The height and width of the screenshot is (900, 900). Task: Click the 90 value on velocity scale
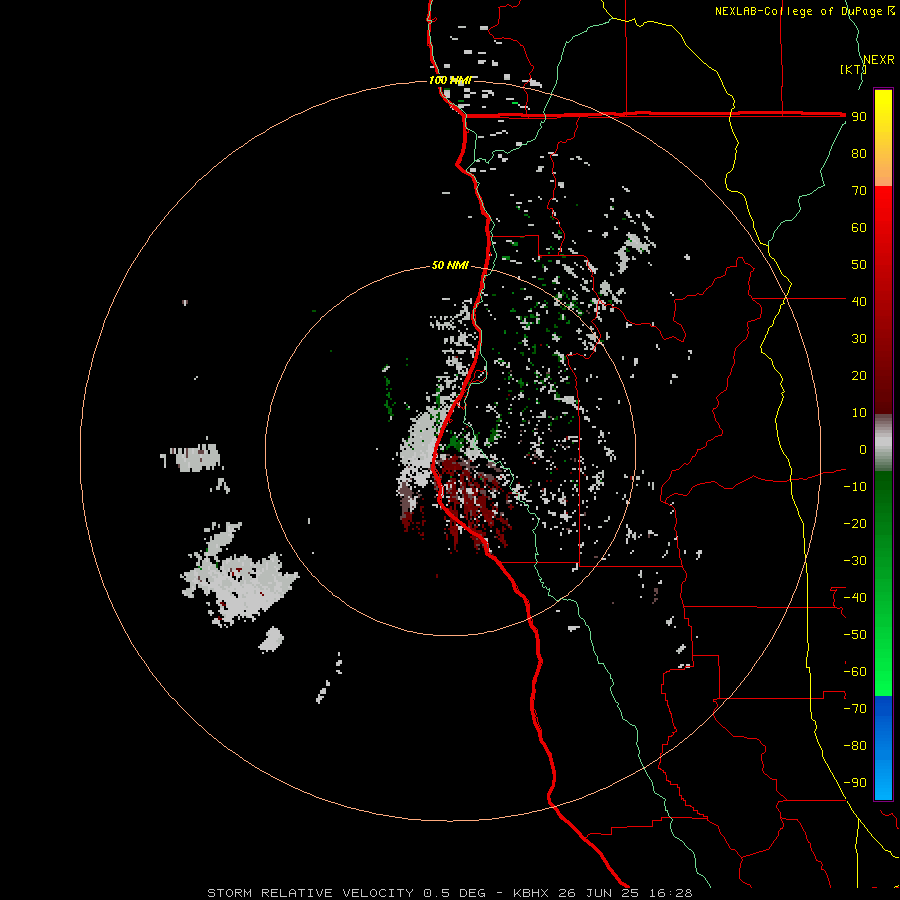(859, 117)
